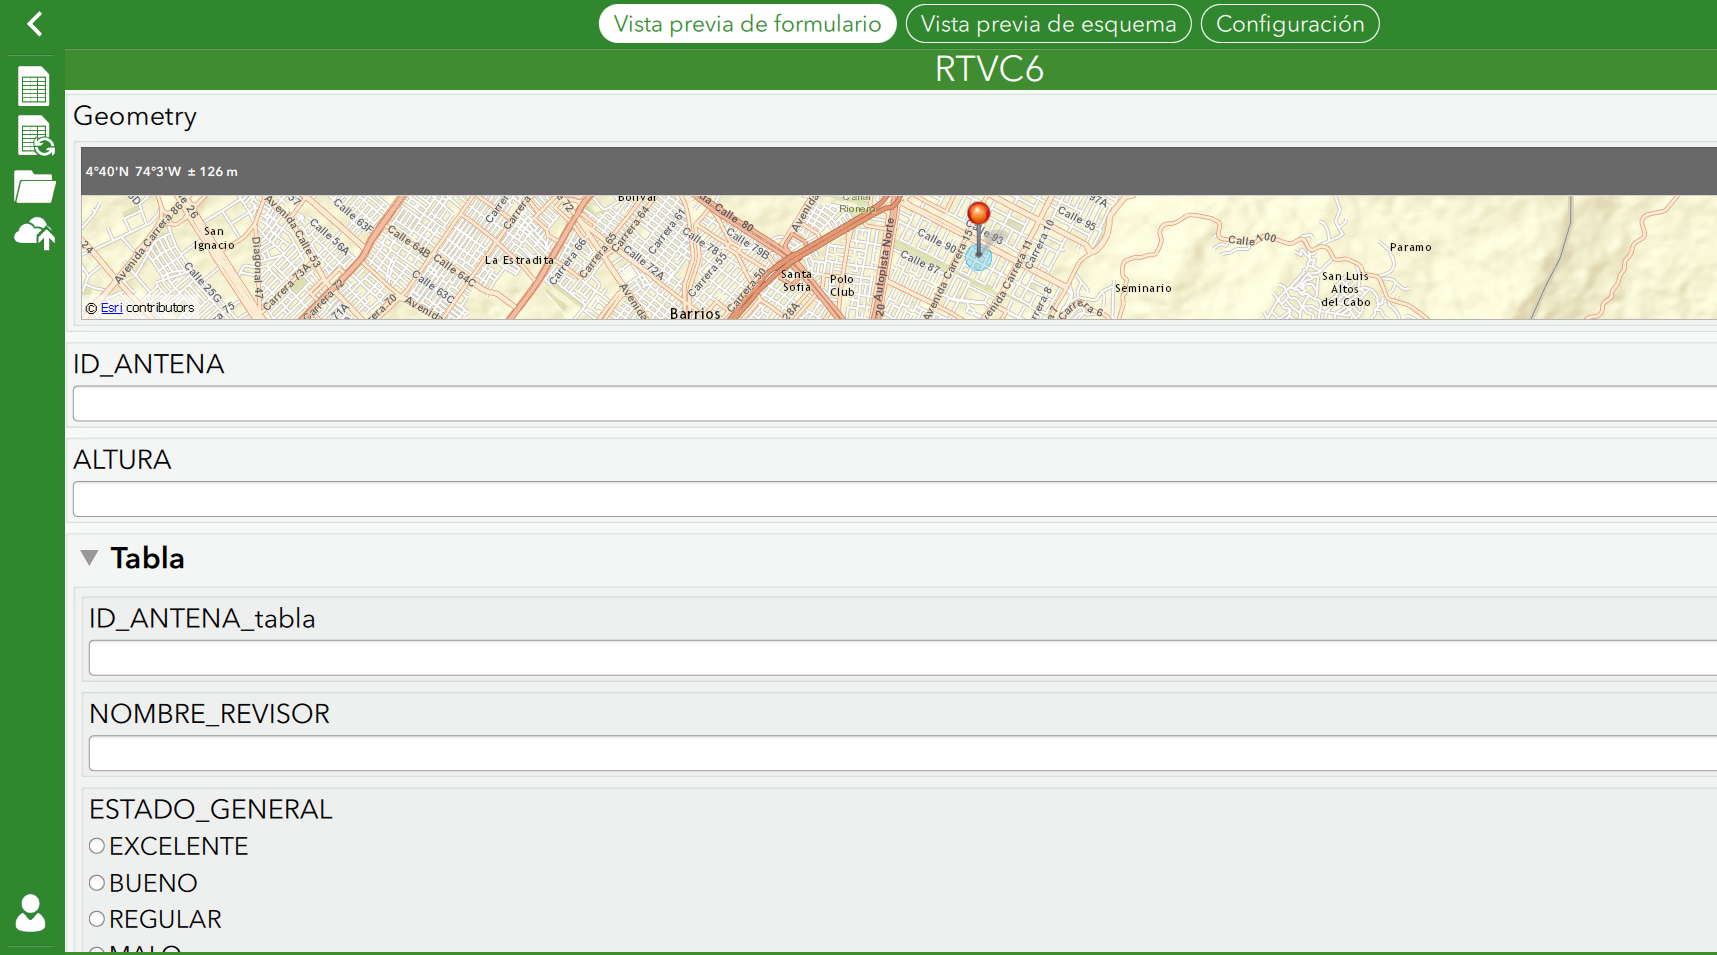
Task: Click Paramo label on the map
Action: click(1410, 247)
